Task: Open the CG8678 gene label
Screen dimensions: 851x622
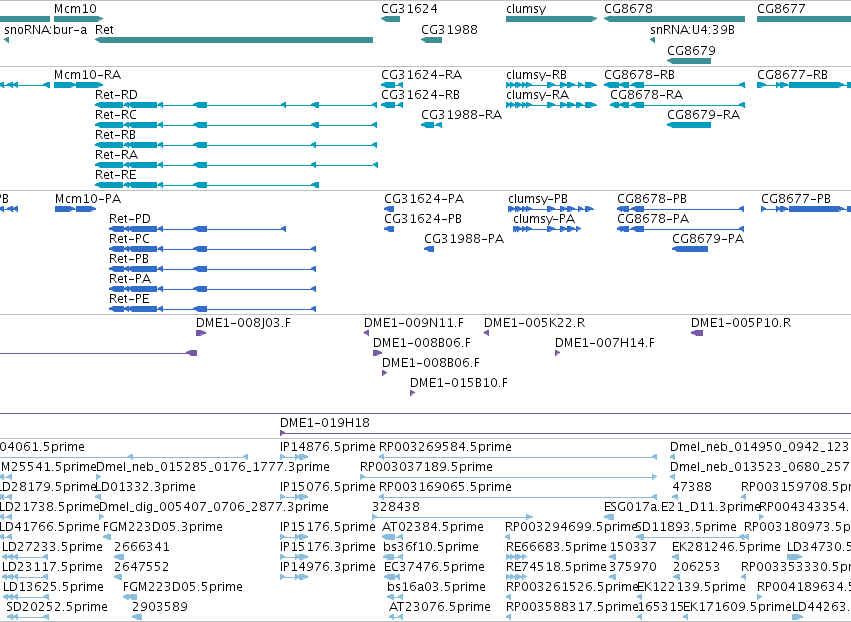Action: pos(628,9)
